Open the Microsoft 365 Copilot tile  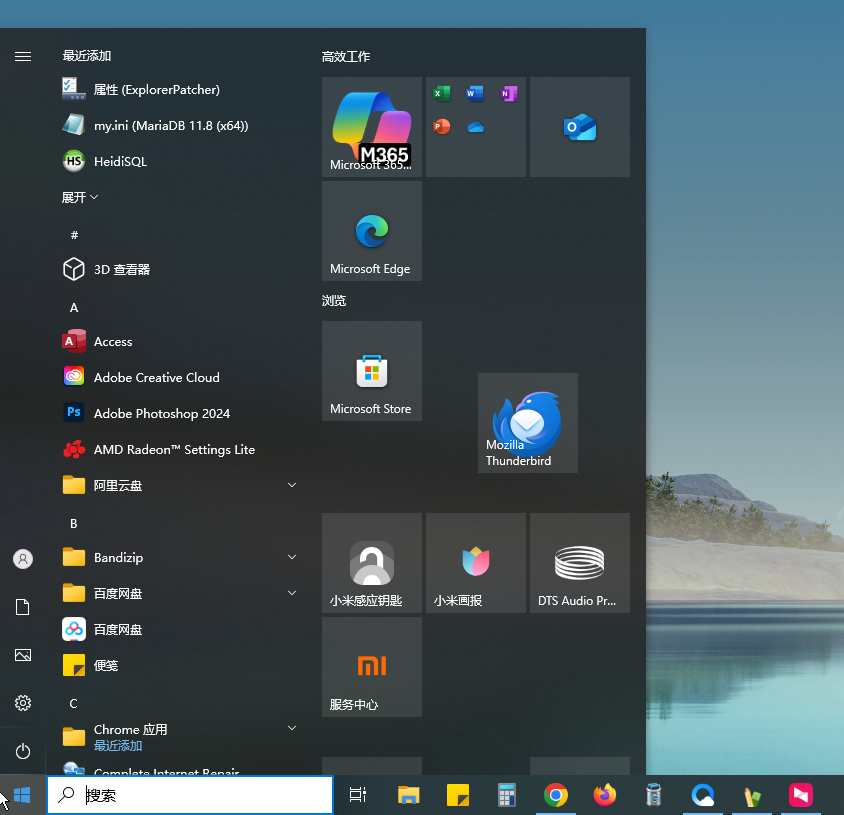click(x=372, y=127)
